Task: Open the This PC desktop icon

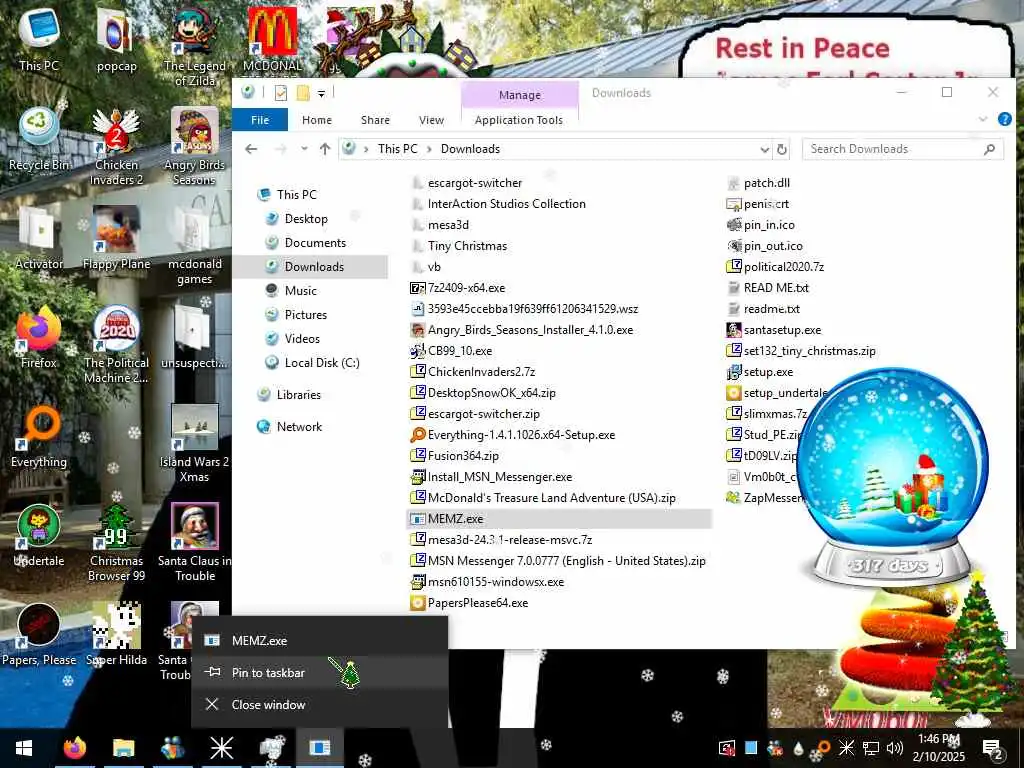Action: pos(39,39)
